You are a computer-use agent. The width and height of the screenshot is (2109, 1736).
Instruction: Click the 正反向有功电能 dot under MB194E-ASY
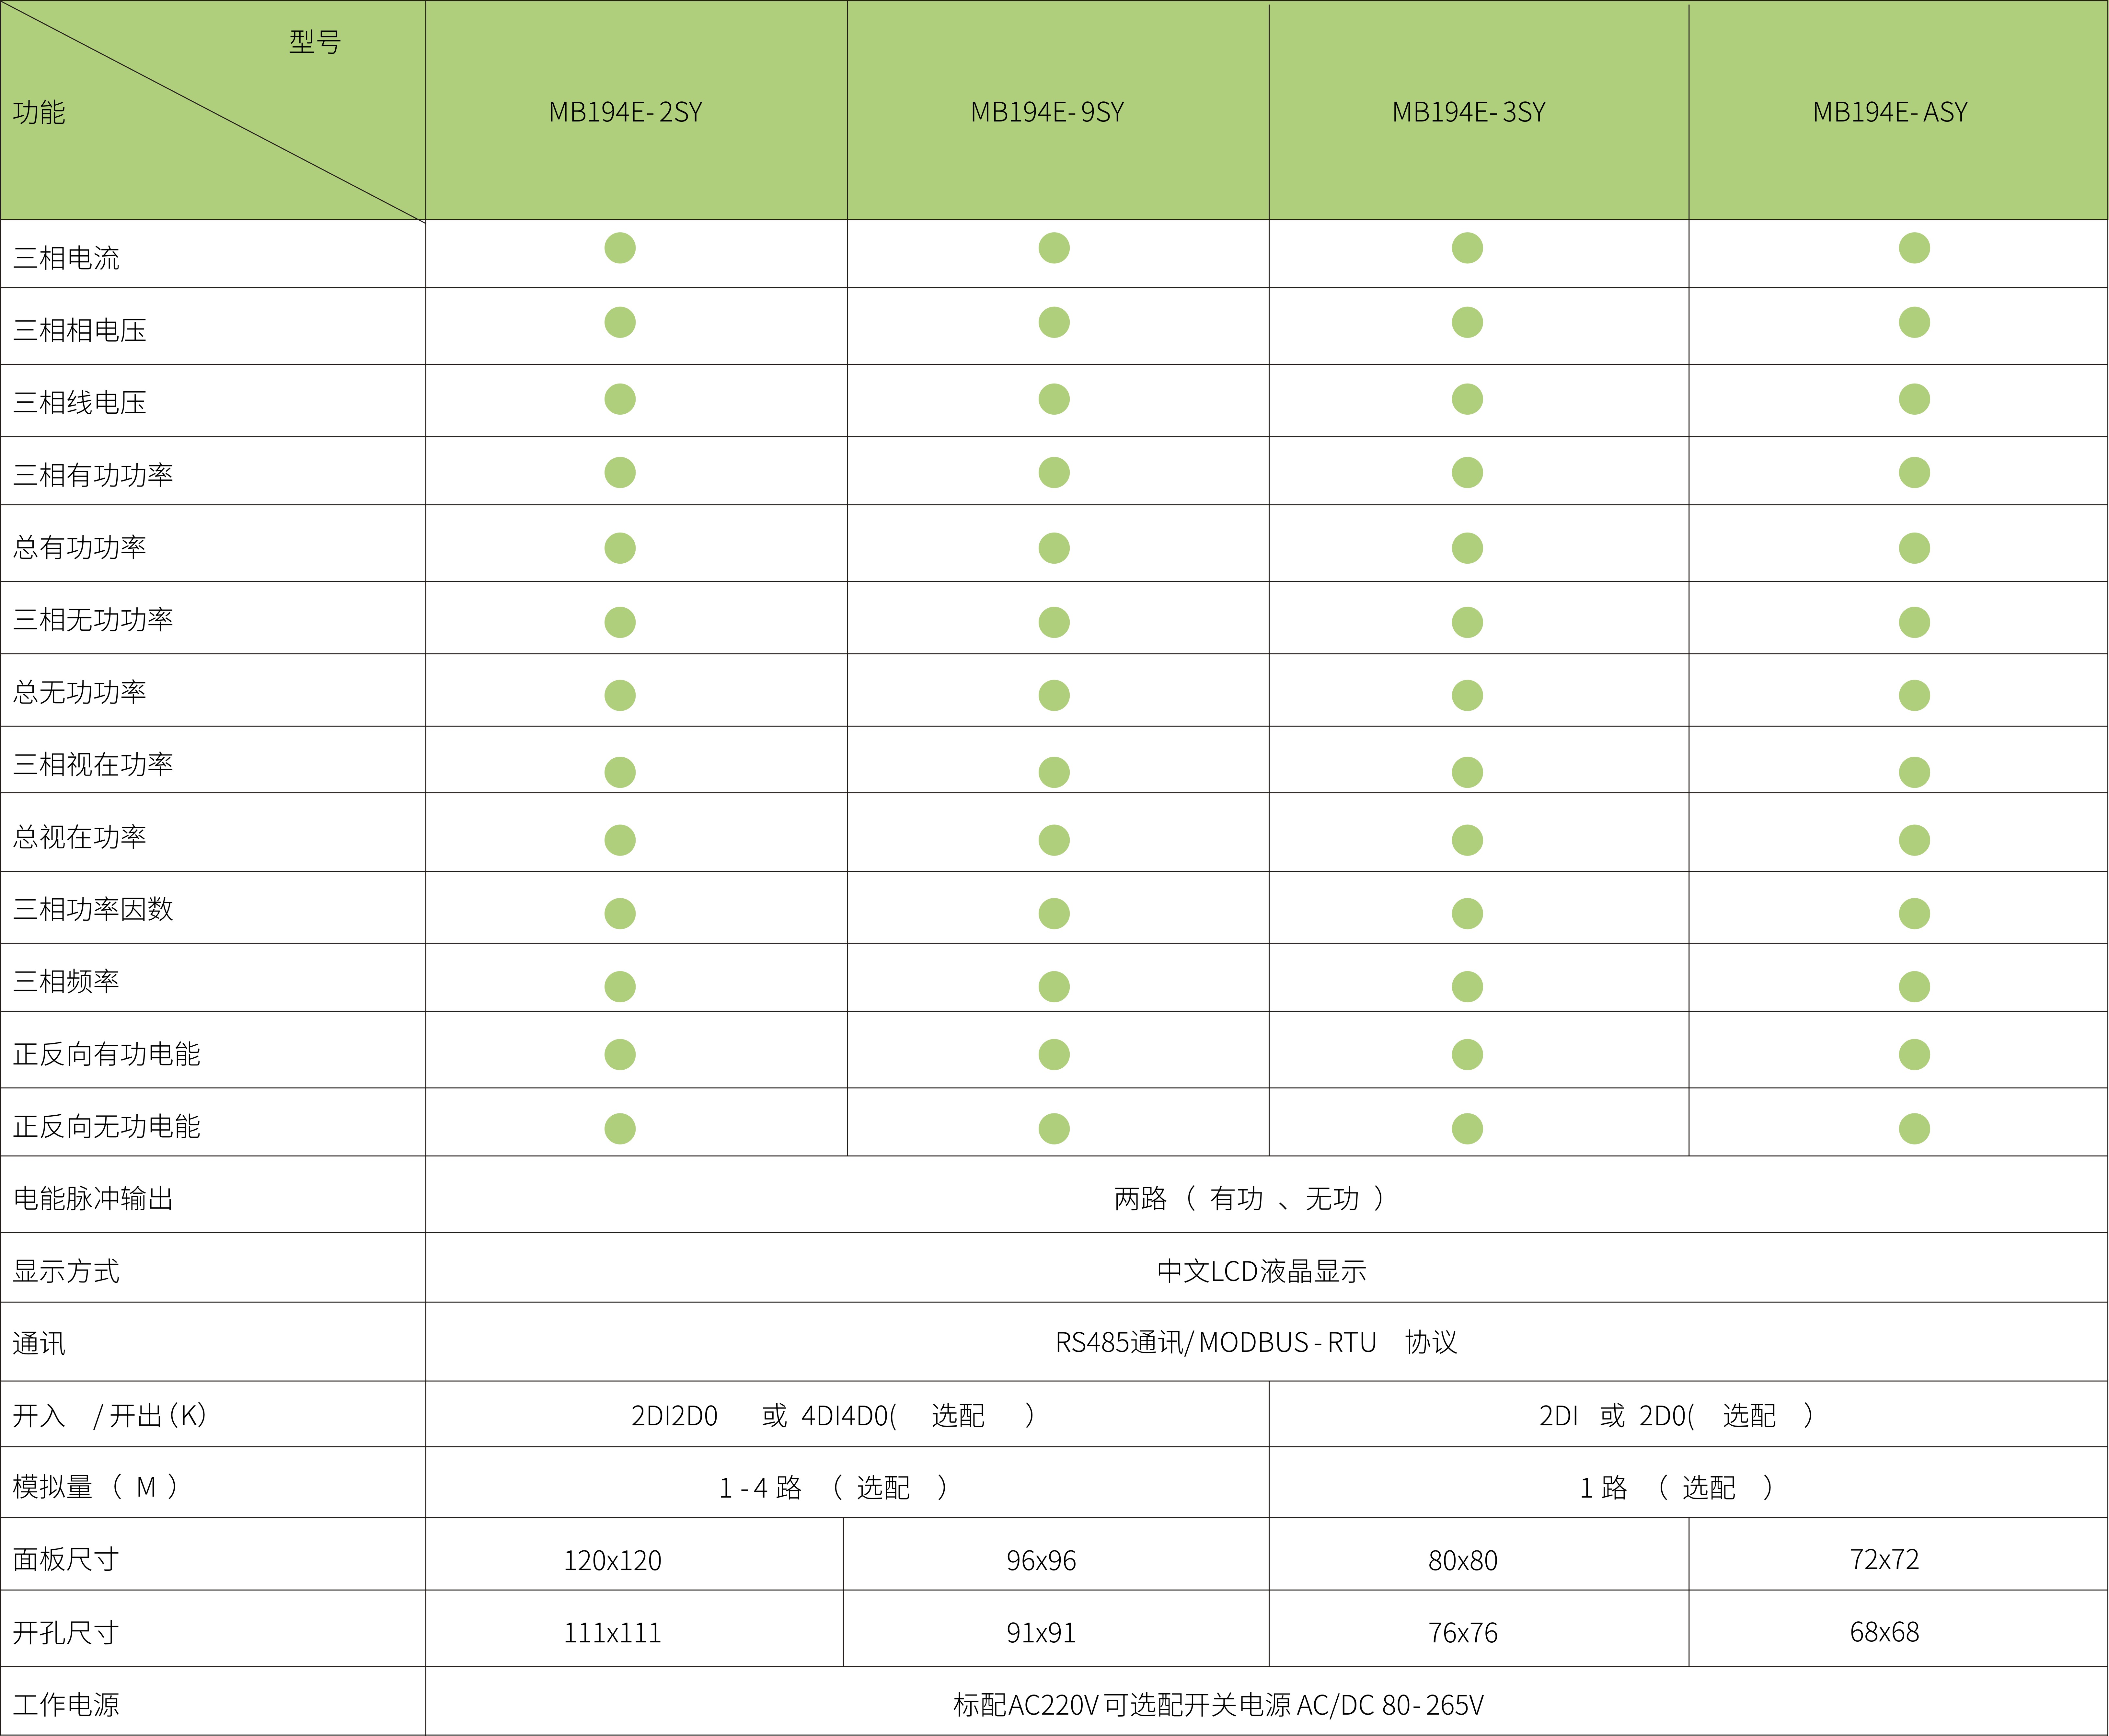point(1914,1054)
